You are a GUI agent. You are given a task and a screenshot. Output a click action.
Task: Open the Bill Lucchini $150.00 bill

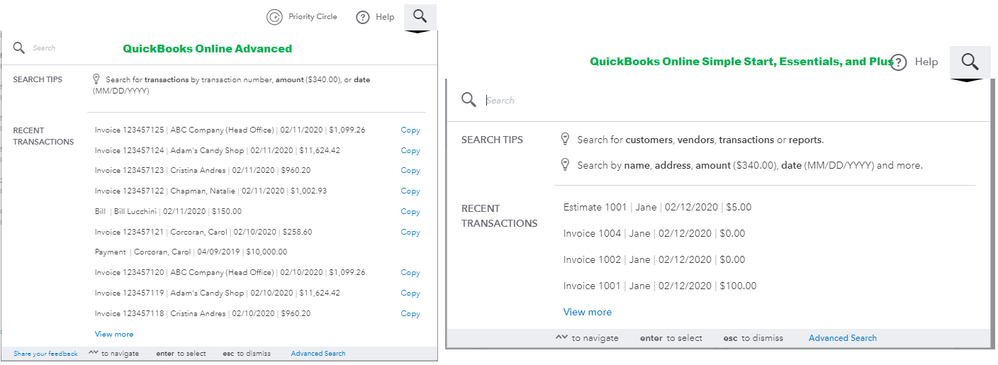coord(168,211)
